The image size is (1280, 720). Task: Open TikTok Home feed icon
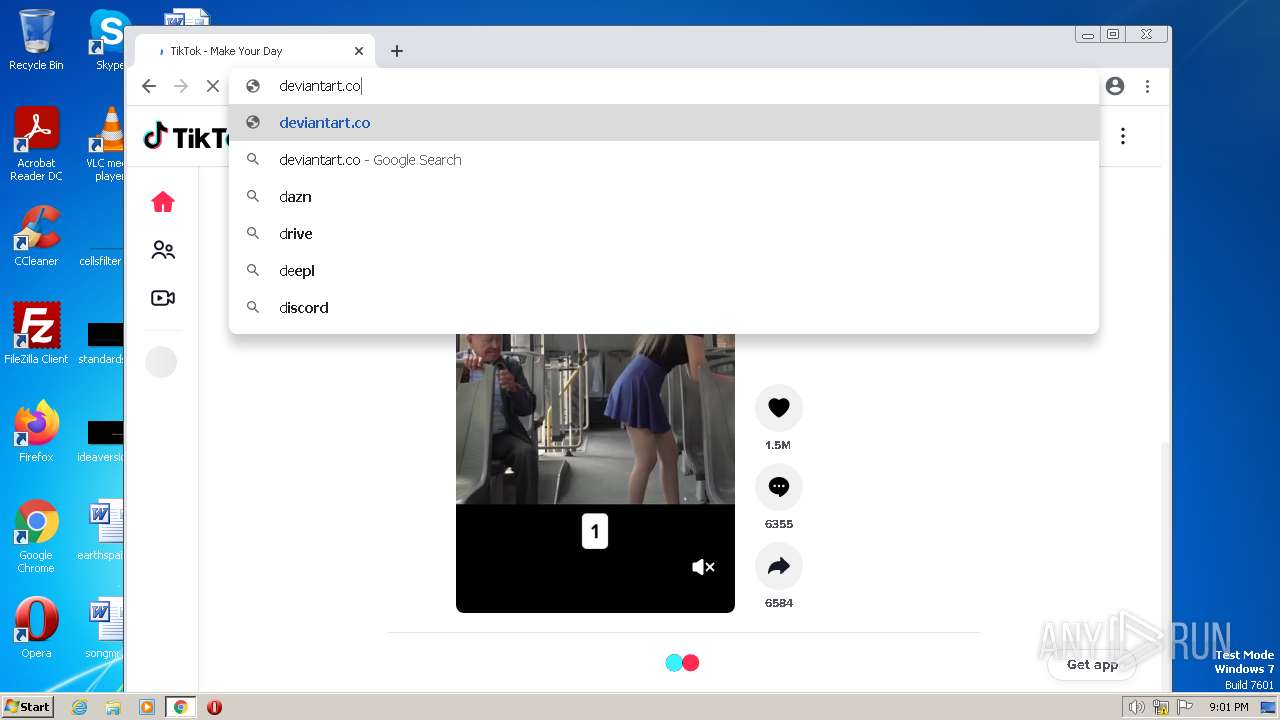163,203
